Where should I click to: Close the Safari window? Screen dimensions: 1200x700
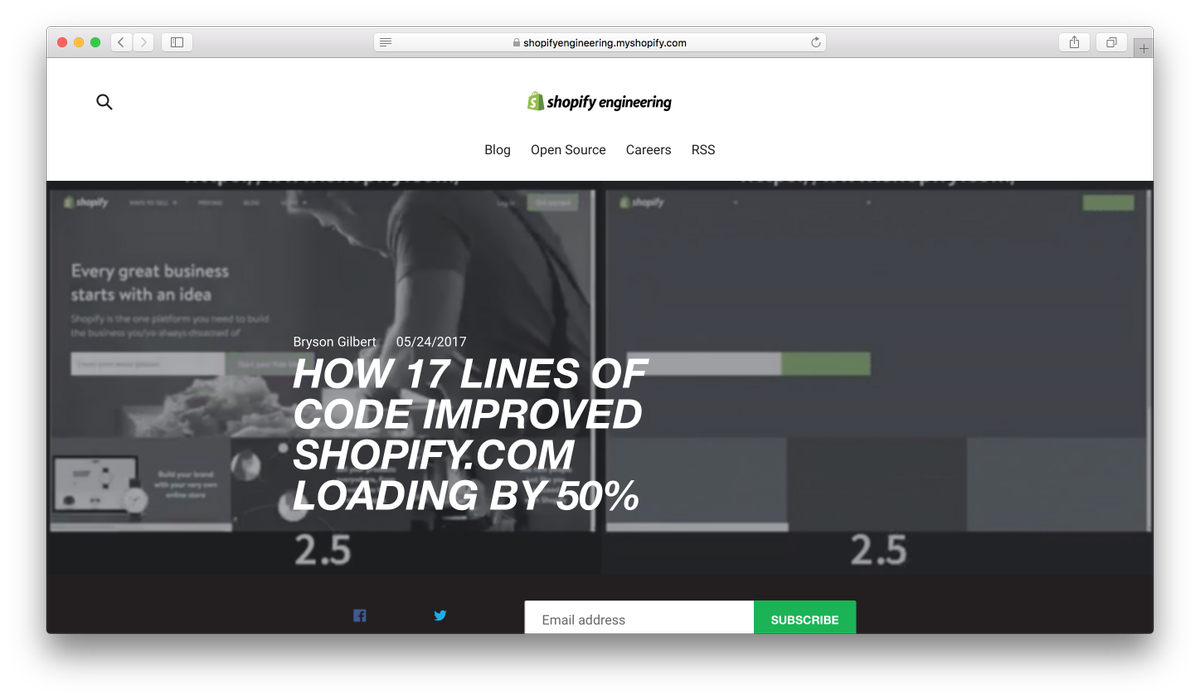(x=62, y=42)
